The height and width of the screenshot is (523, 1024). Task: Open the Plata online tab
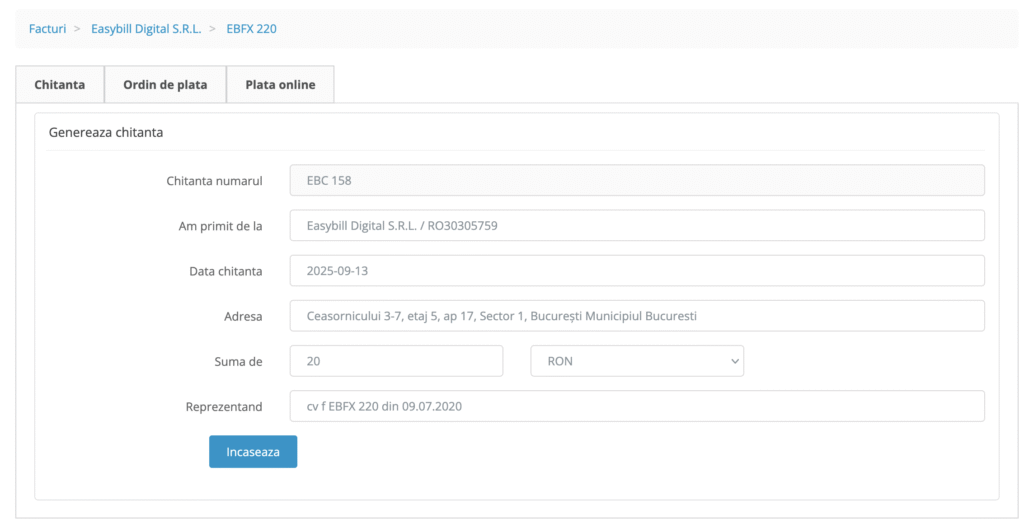pyautogui.click(x=280, y=84)
